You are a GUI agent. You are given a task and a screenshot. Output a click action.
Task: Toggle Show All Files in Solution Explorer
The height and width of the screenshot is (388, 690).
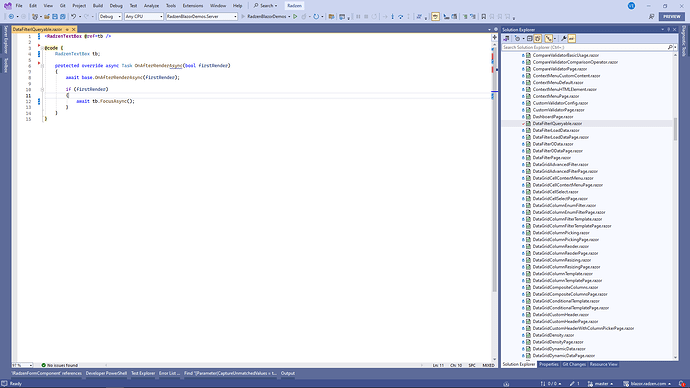point(537,38)
